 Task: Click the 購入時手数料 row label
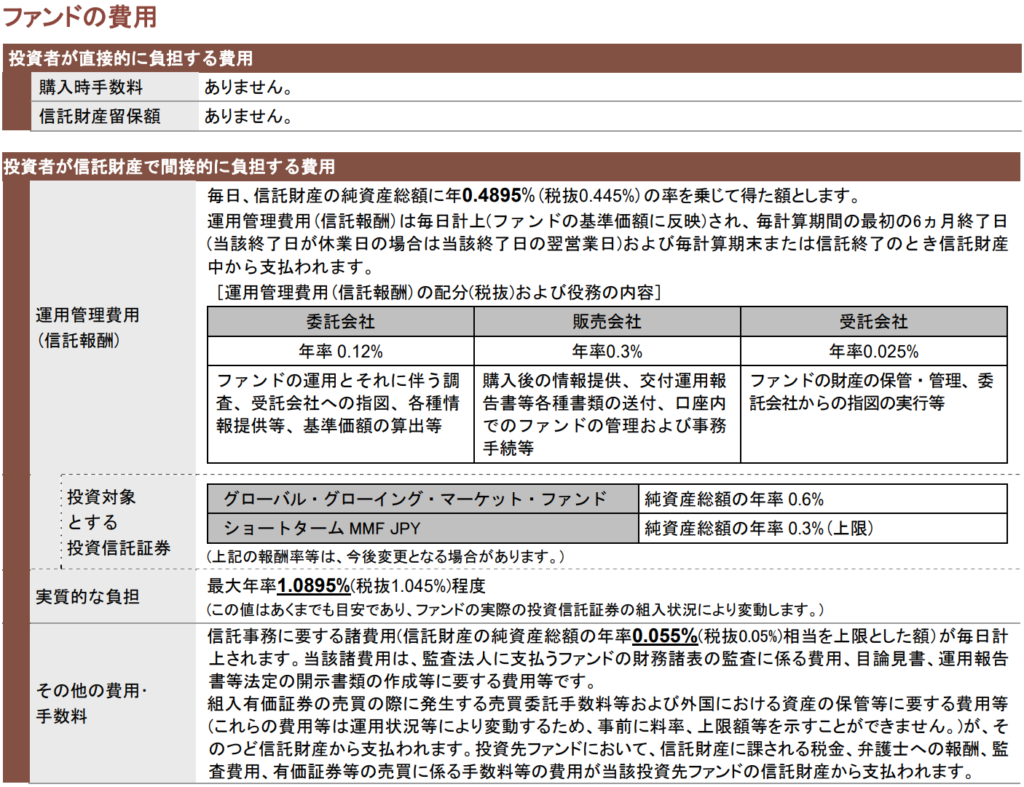tap(91, 87)
